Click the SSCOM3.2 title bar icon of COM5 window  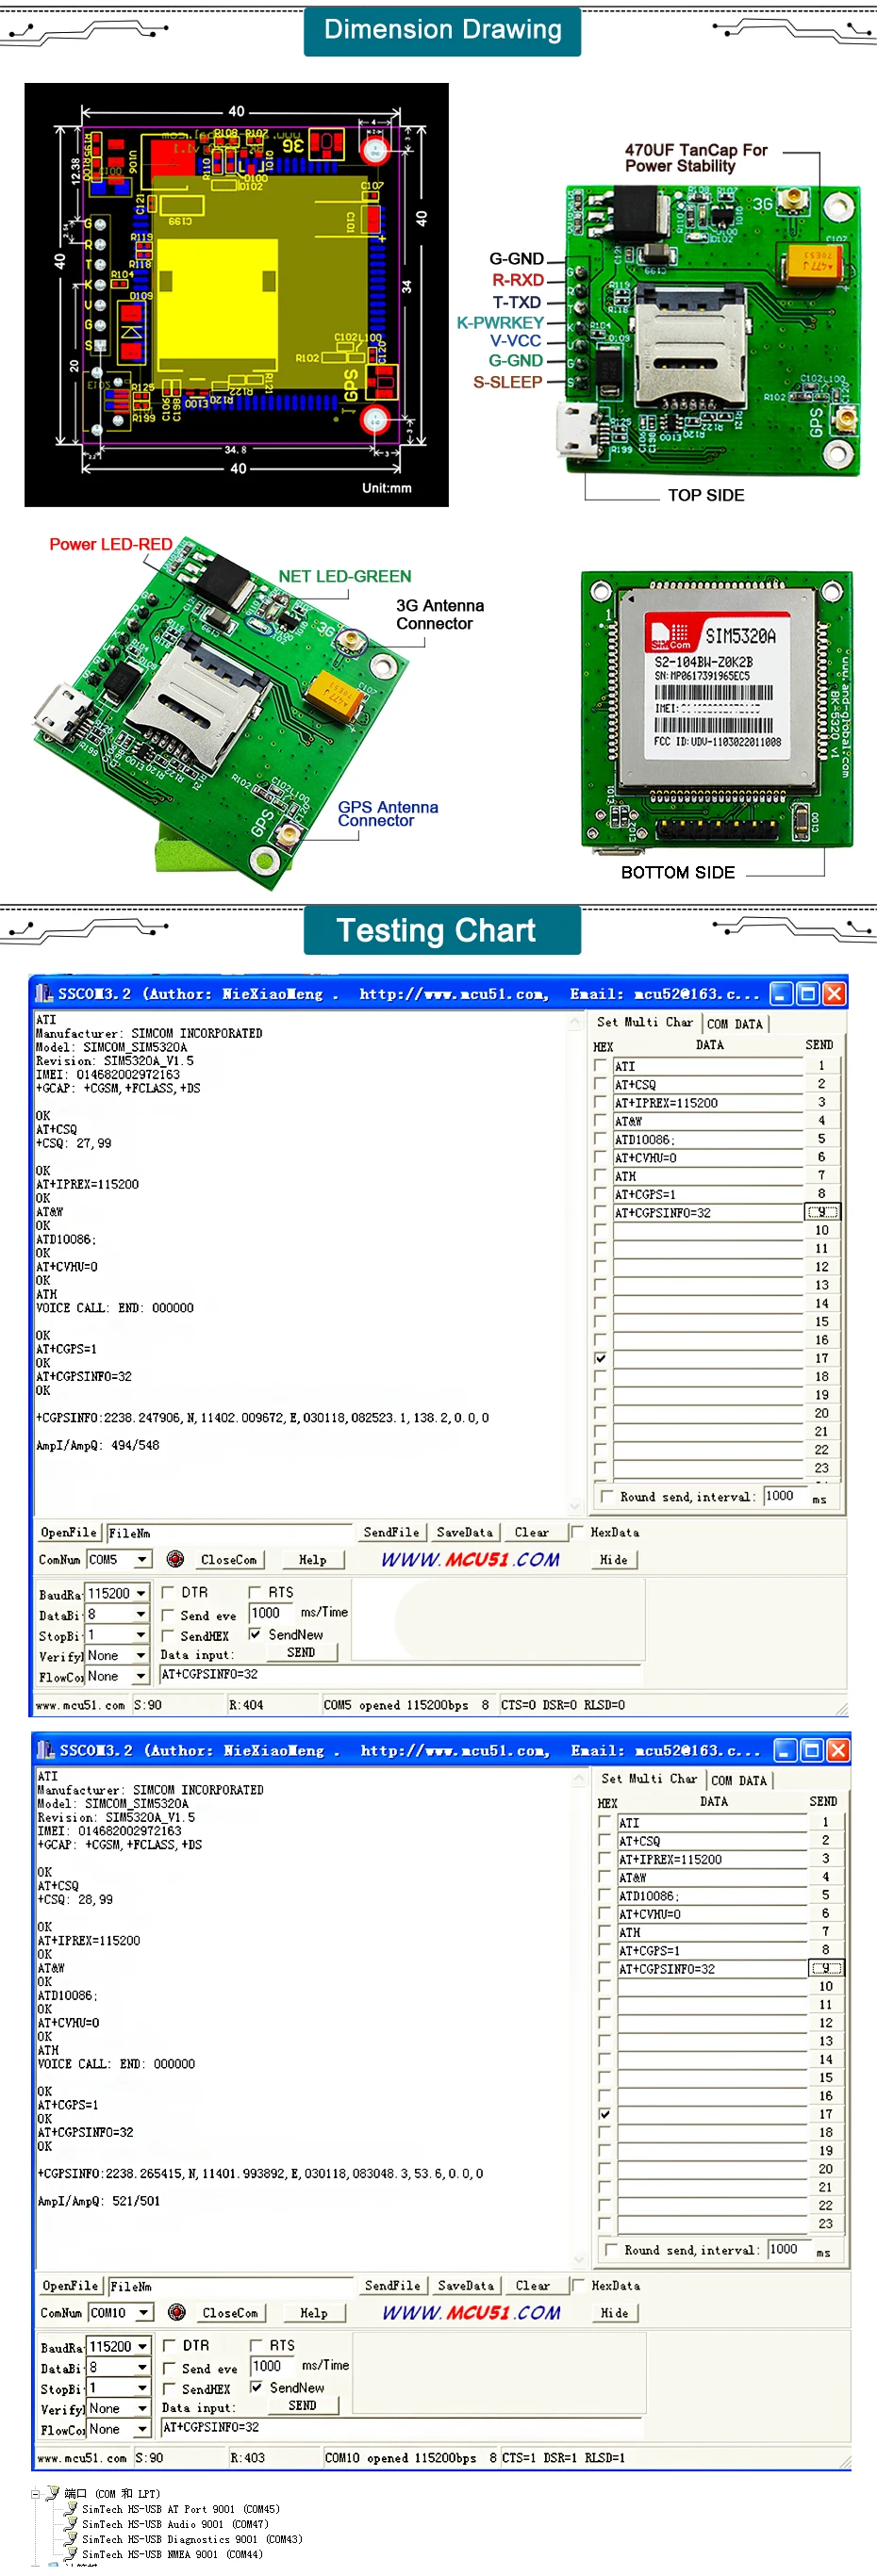pos(44,993)
